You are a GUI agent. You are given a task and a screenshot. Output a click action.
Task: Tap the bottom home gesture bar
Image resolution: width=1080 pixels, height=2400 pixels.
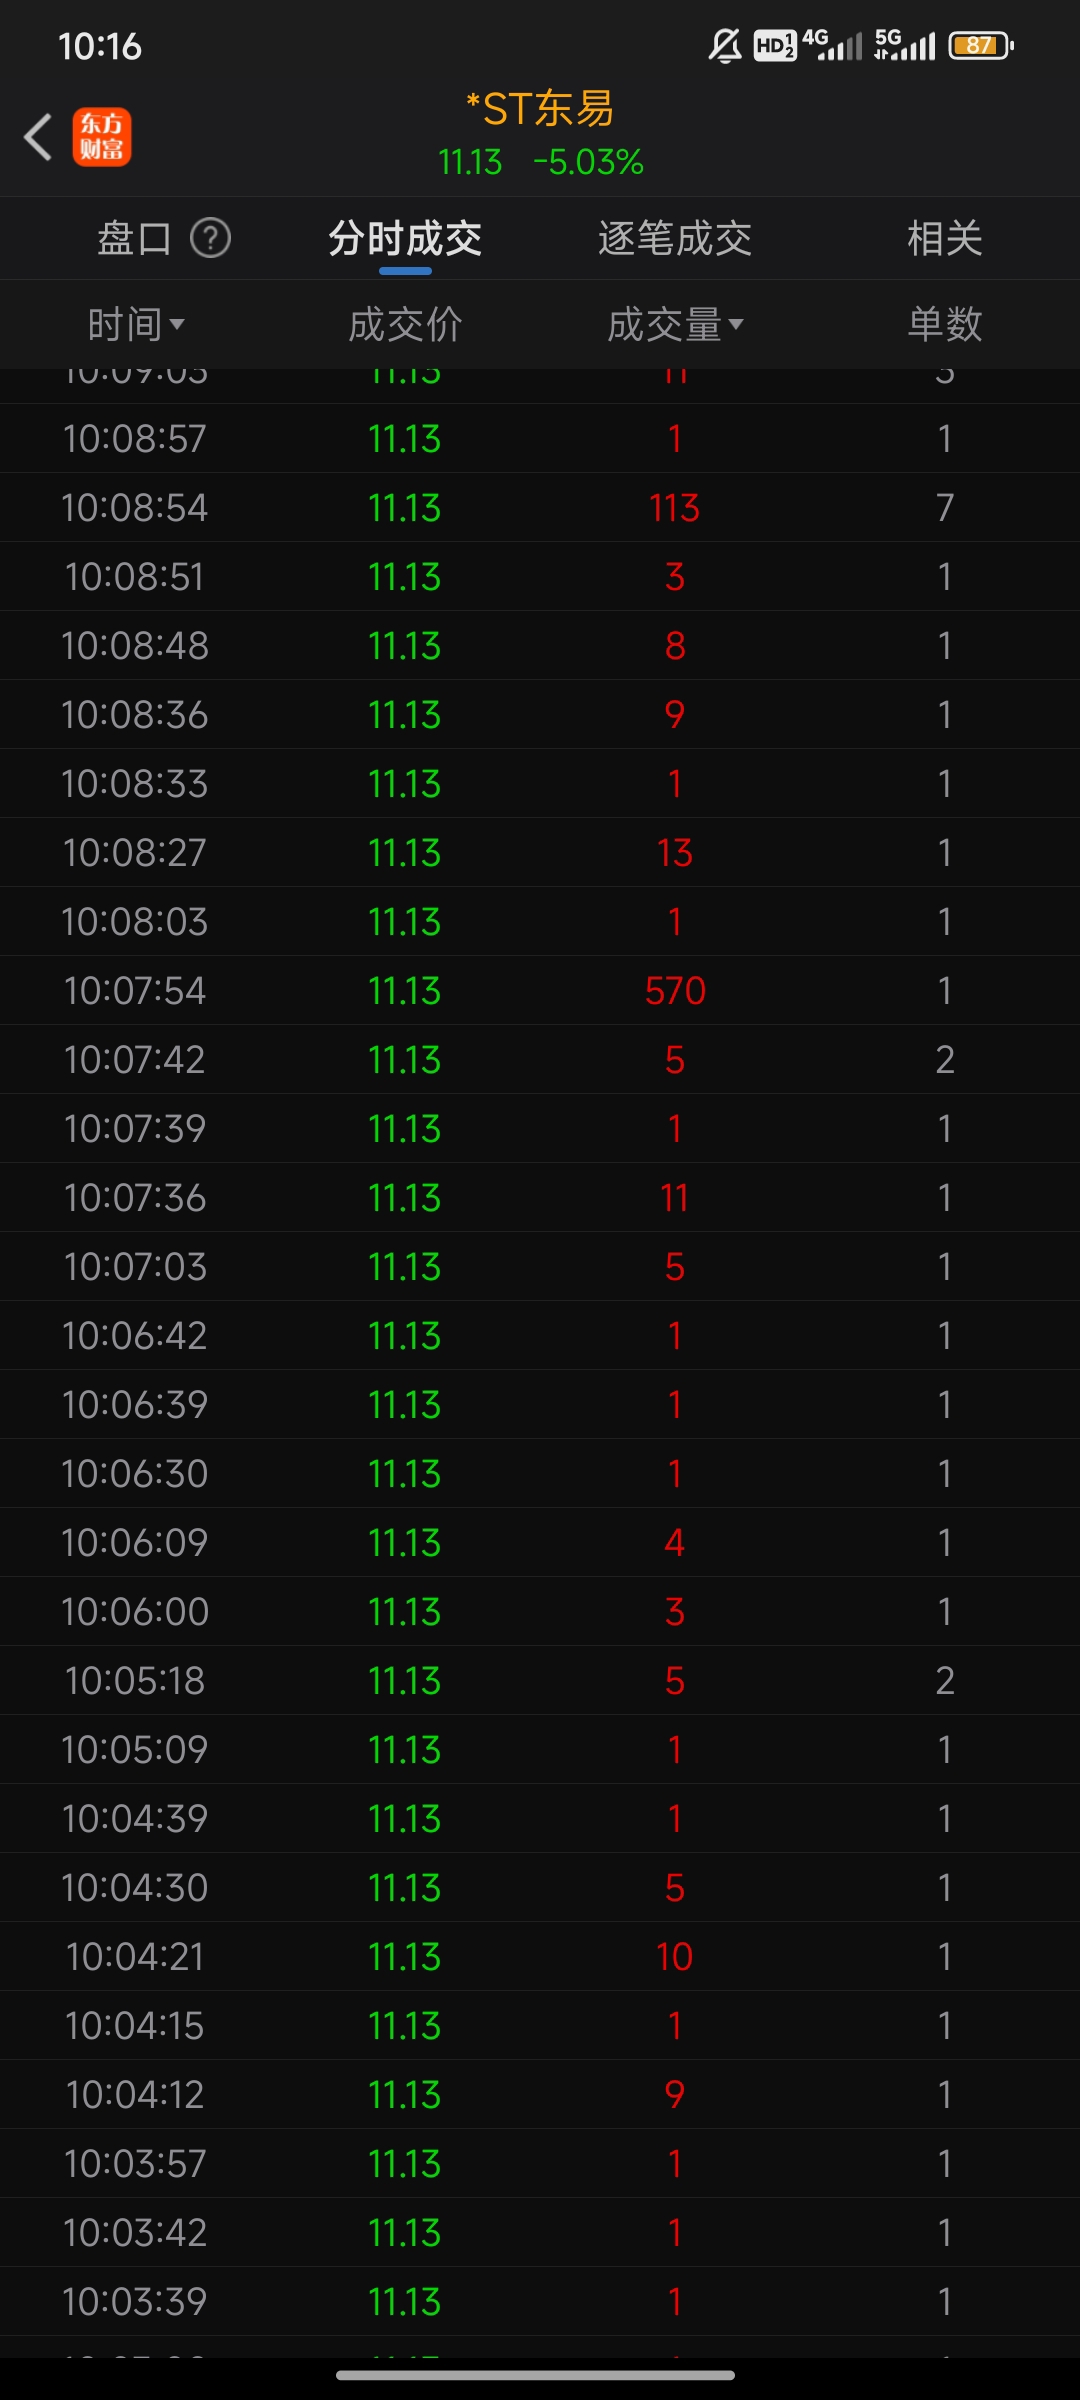(536, 2375)
